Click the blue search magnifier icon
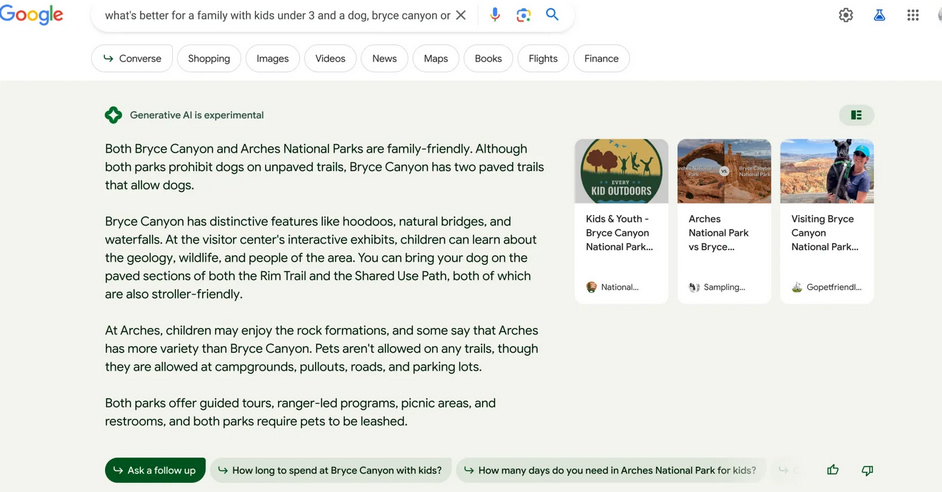This screenshot has height=492, width=942. coord(552,15)
